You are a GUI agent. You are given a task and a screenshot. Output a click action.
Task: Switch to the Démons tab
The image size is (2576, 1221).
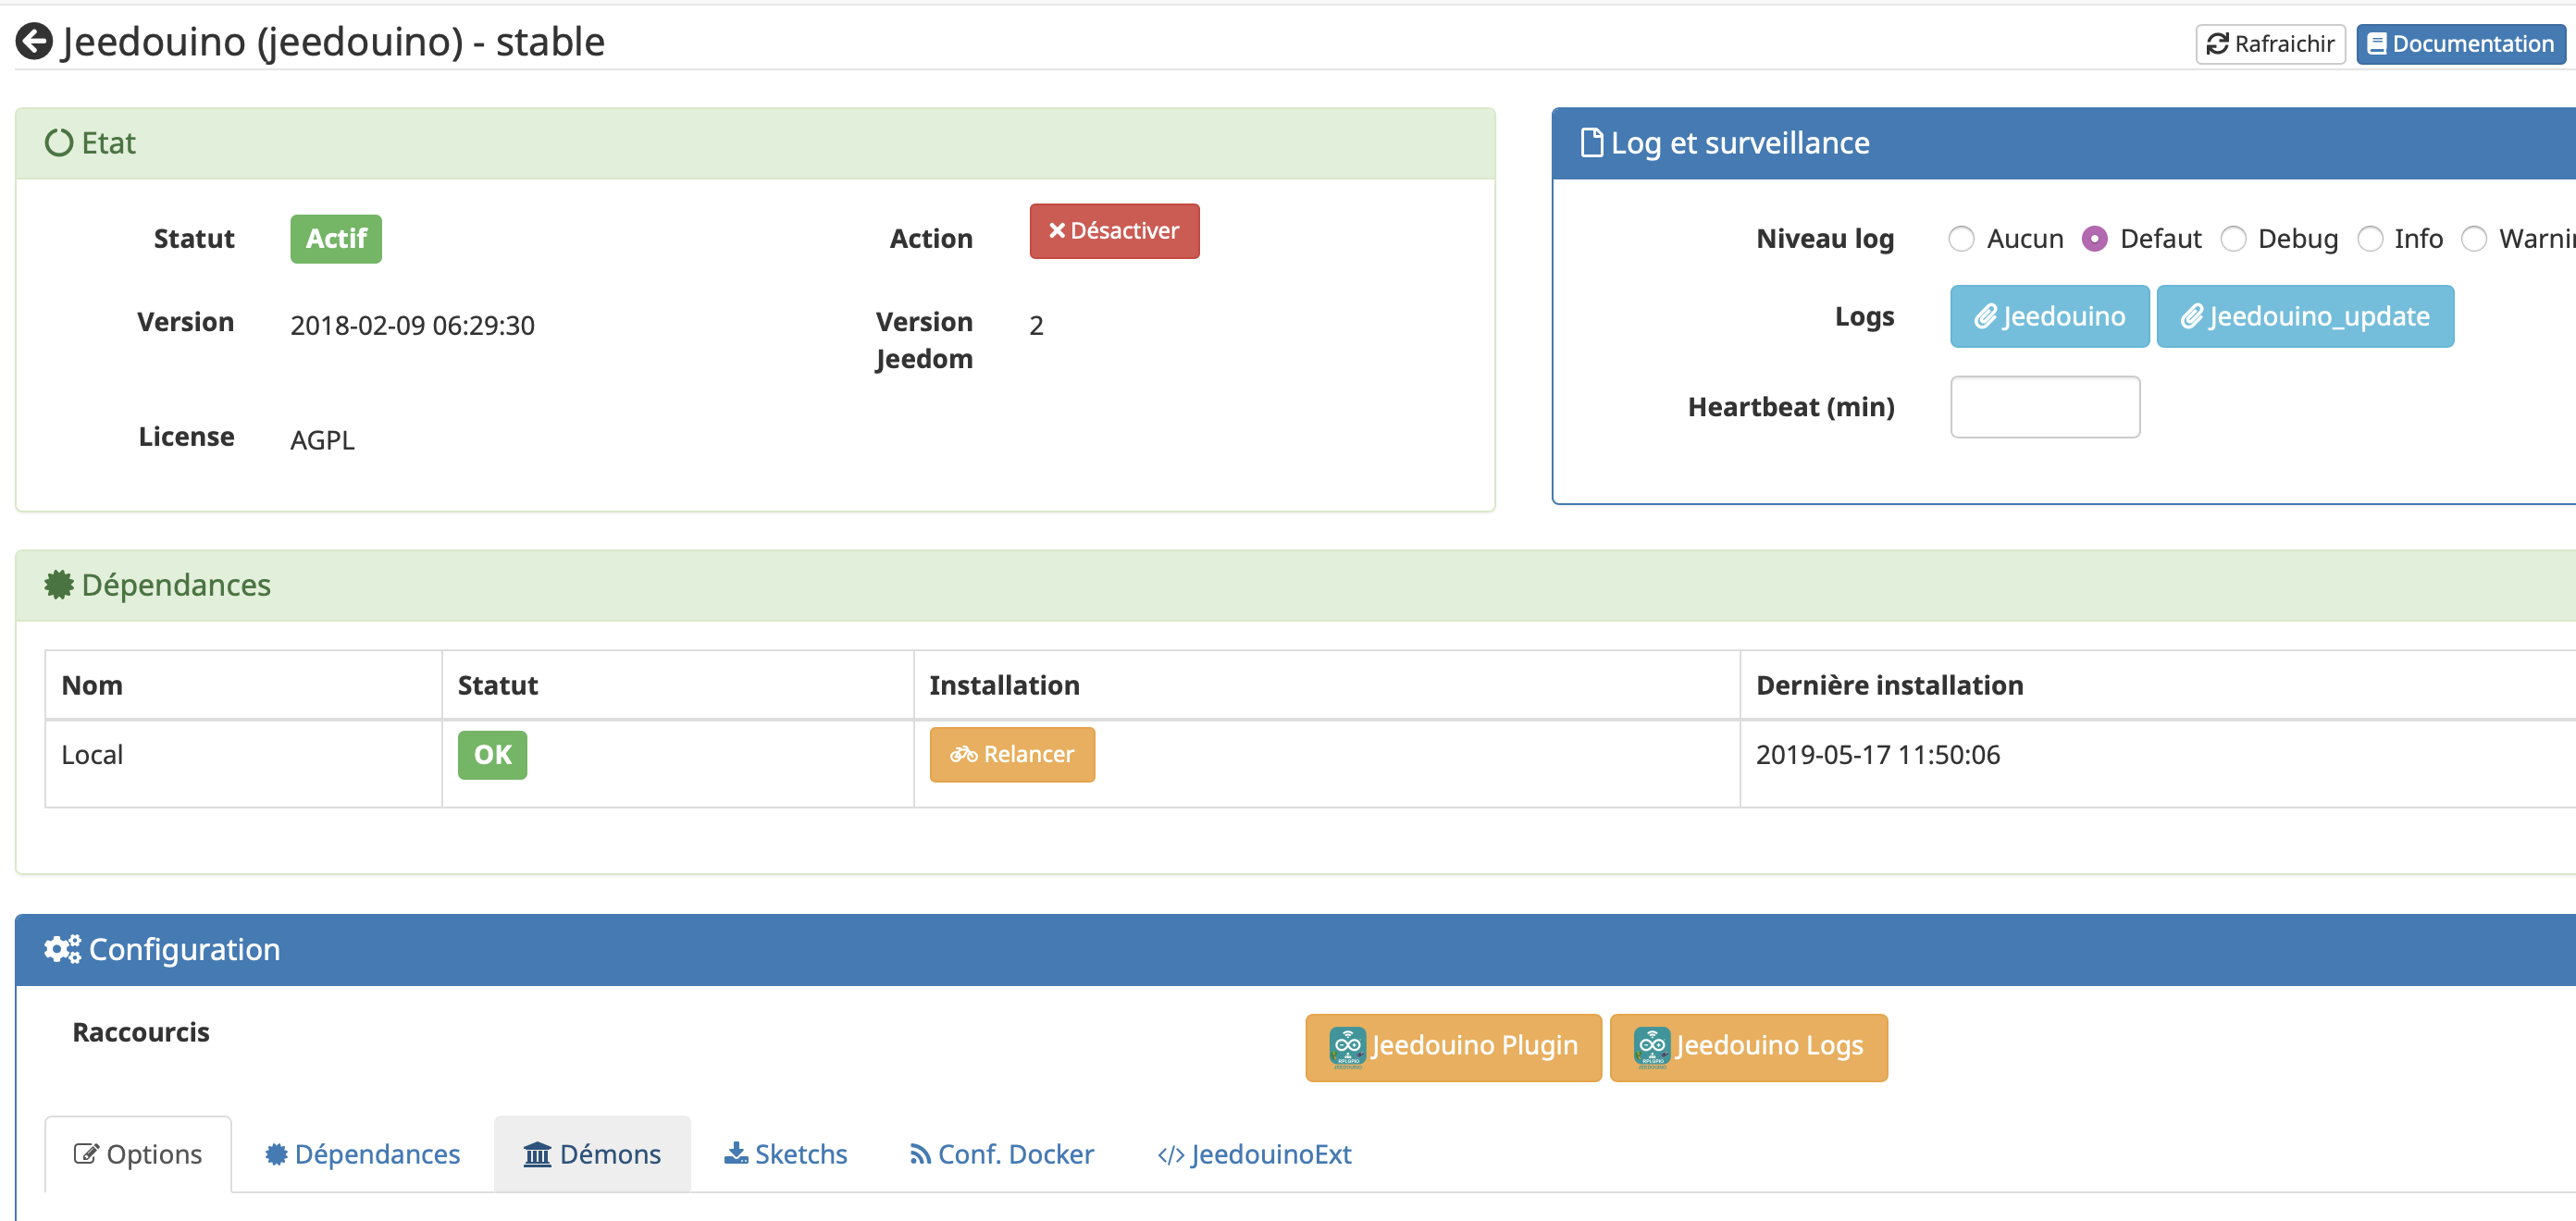point(592,1154)
